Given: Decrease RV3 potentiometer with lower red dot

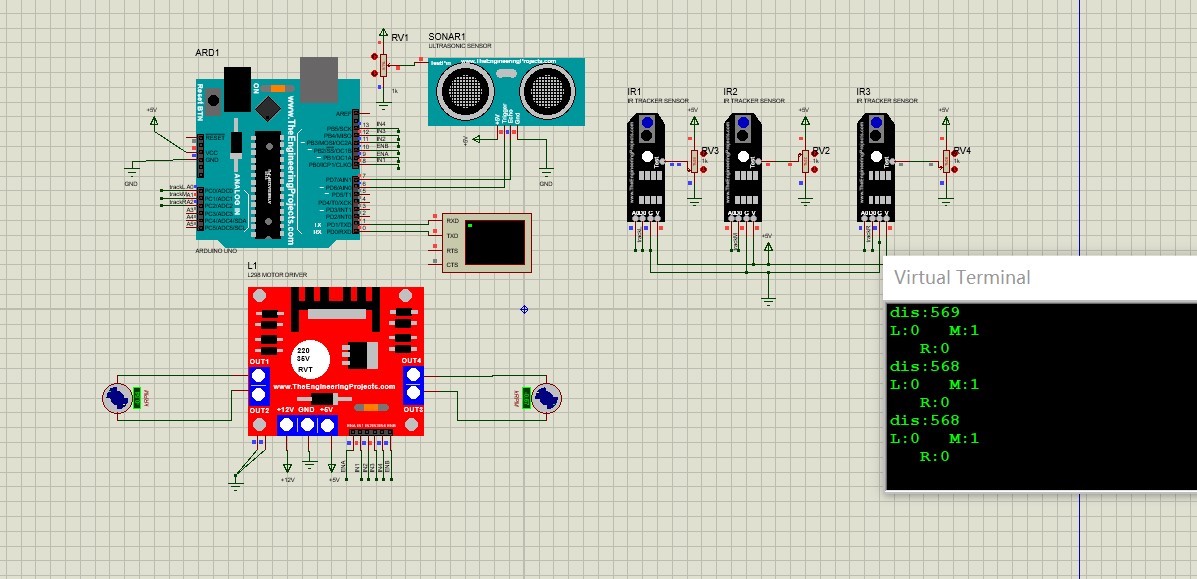Looking at the screenshot, I should click(x=704, y=170).
